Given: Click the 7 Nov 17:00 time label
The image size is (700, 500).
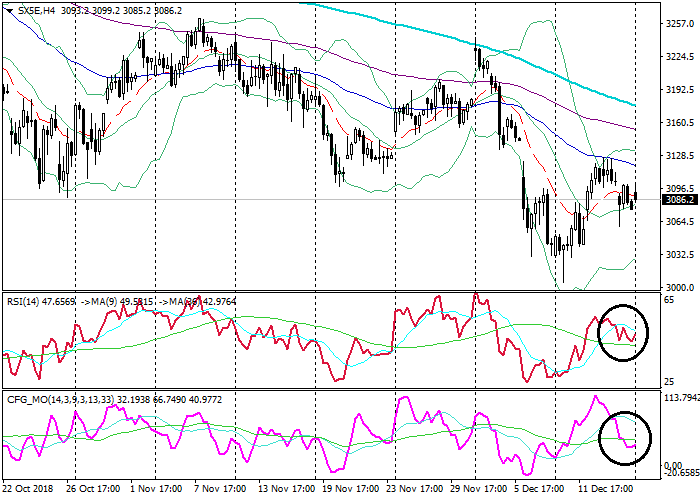Looking at the screenshot, I should [x=218, y=490].
